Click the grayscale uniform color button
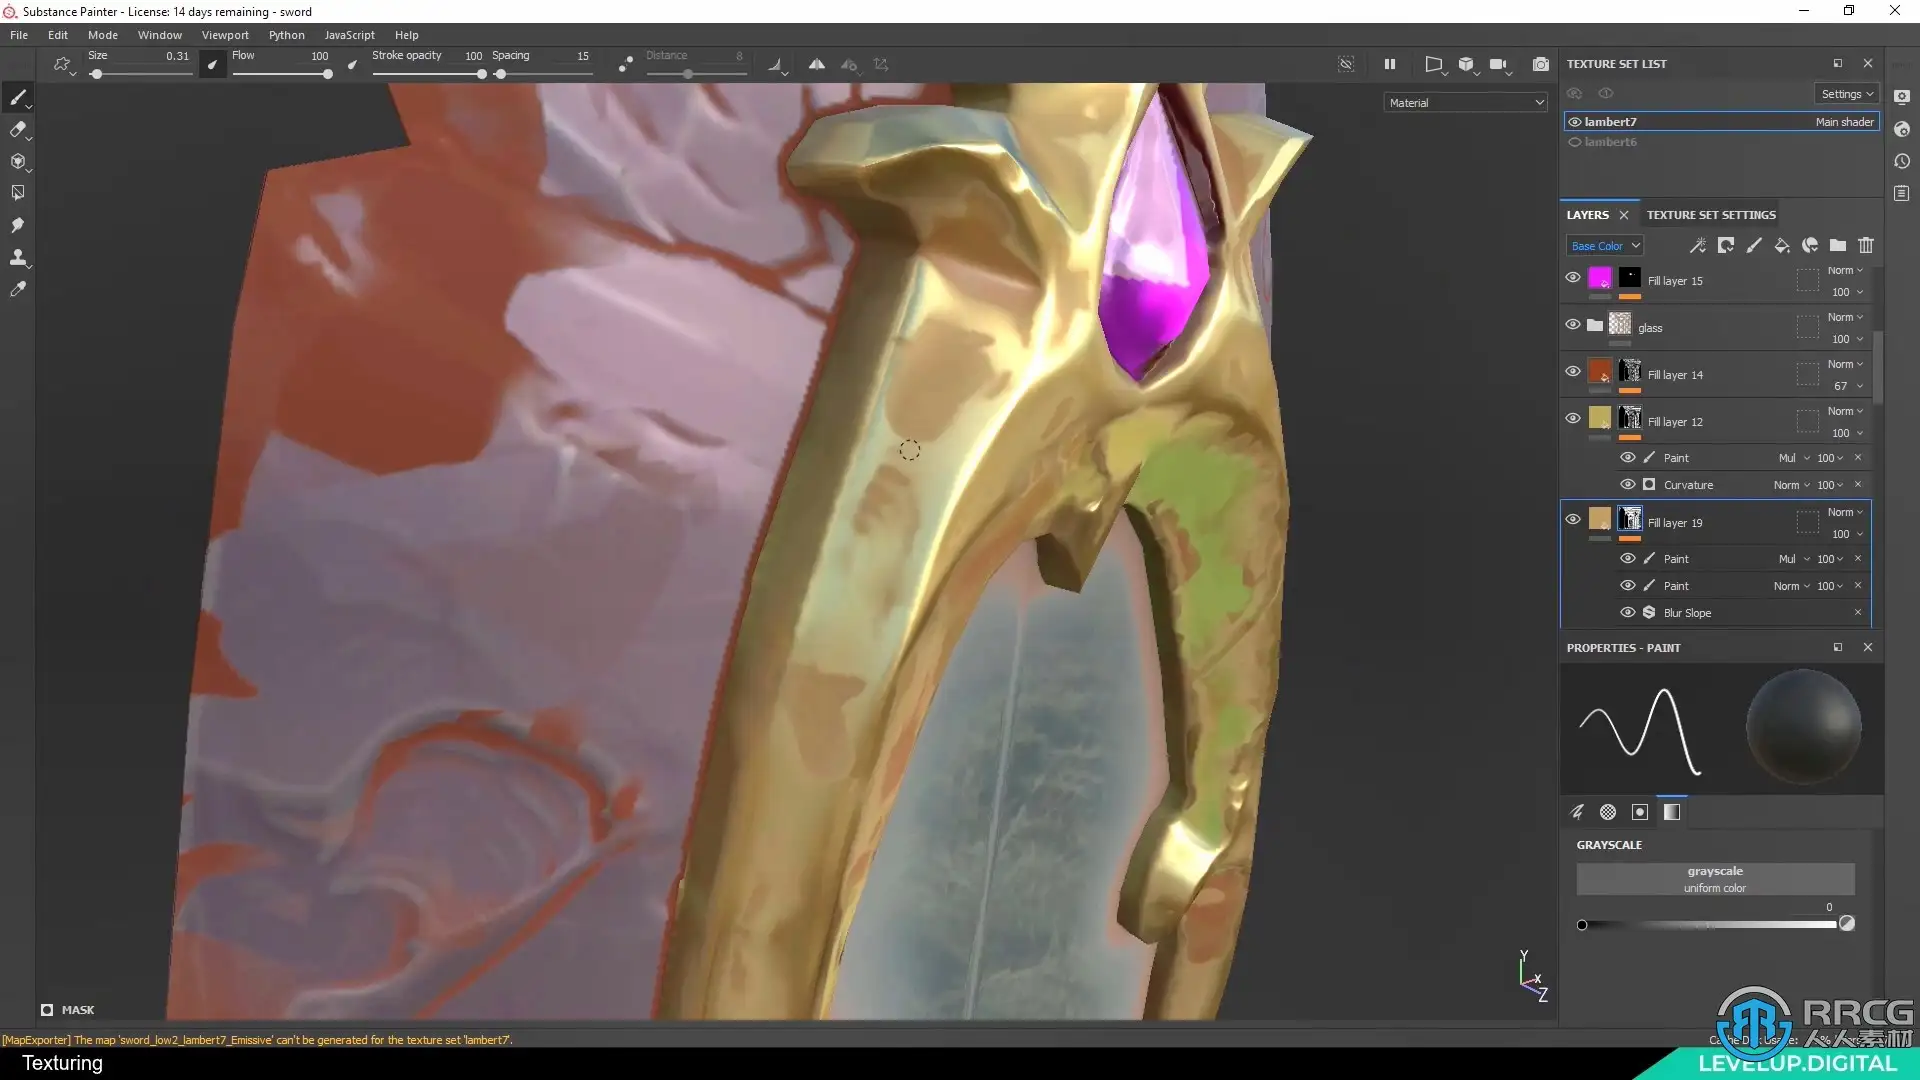This screenshot has height=1080, width=1920. [x=1714, y=879]
